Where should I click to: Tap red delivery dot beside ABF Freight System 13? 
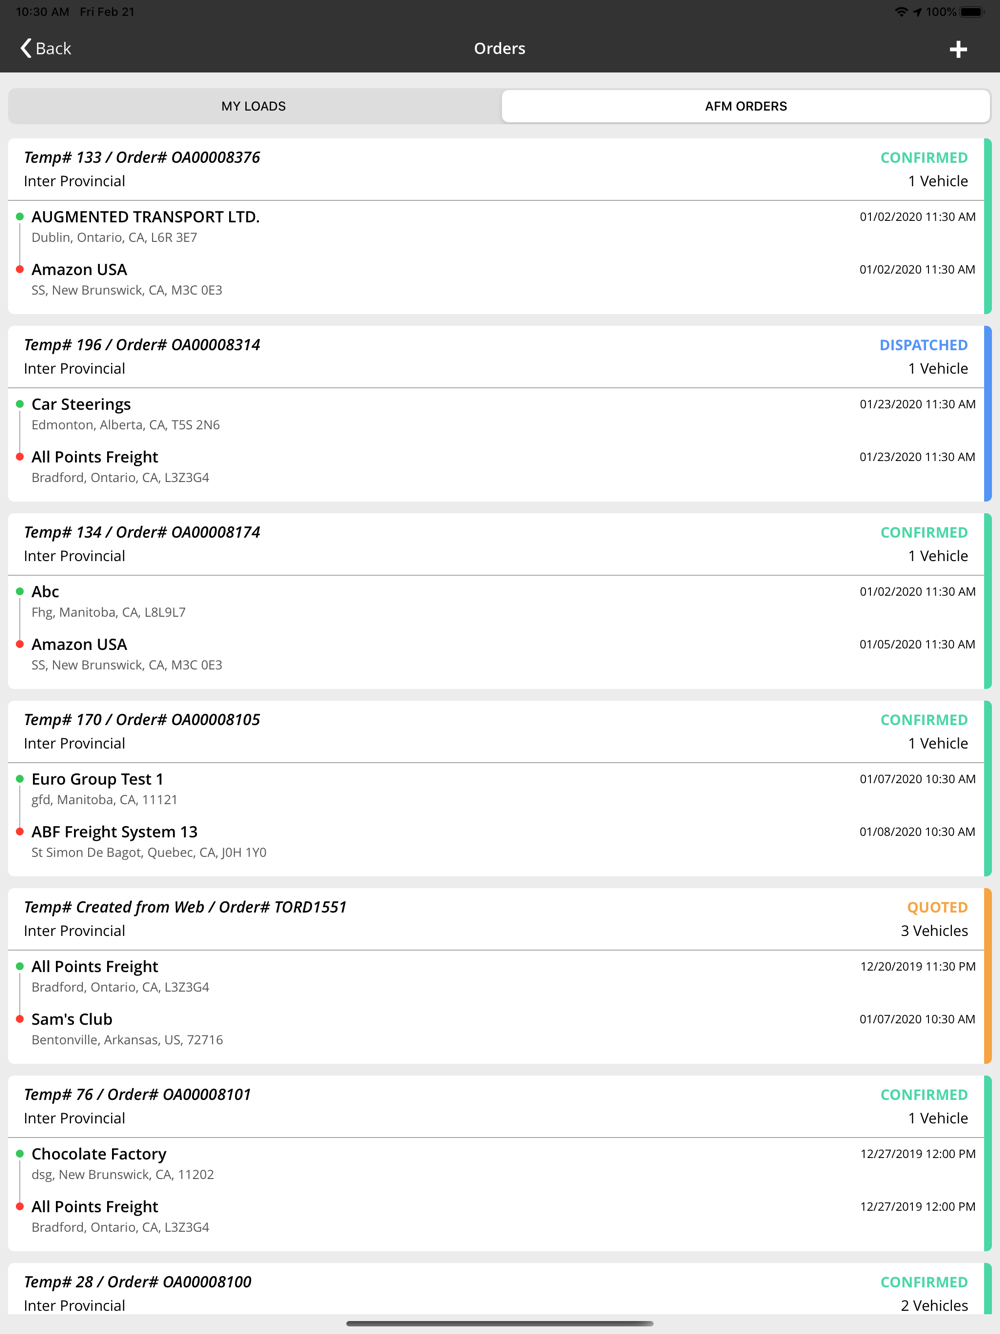click(20, 832)
